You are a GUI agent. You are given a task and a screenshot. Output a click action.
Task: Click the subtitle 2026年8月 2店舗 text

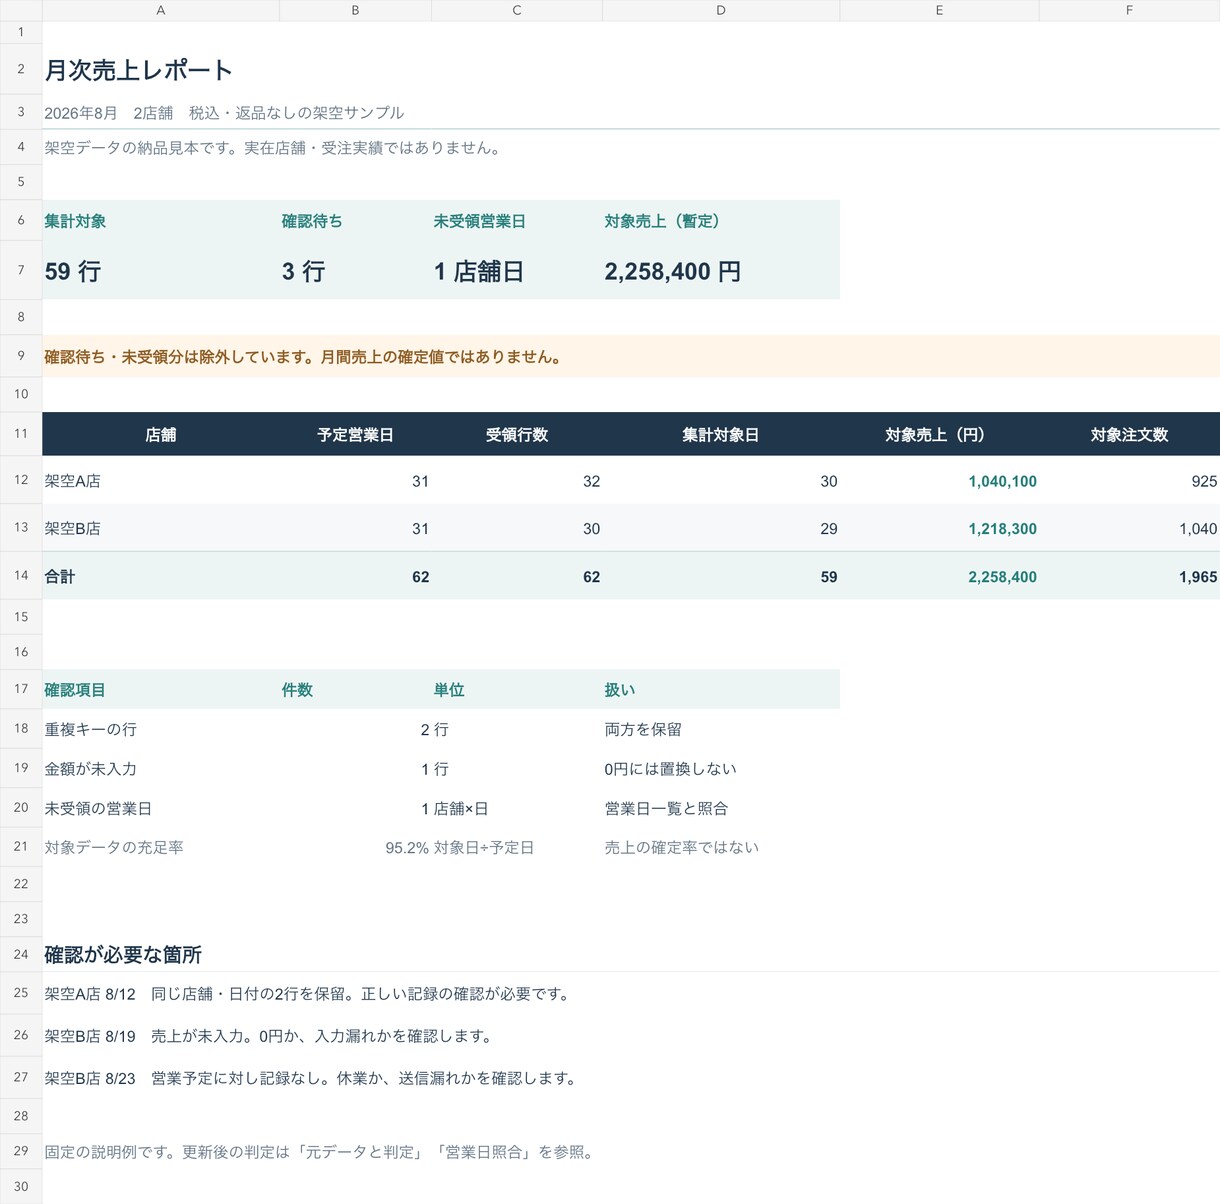pos(109,113)
